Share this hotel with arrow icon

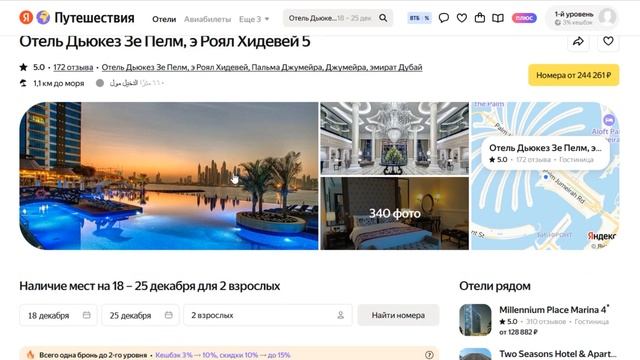(x=578, y=41)
